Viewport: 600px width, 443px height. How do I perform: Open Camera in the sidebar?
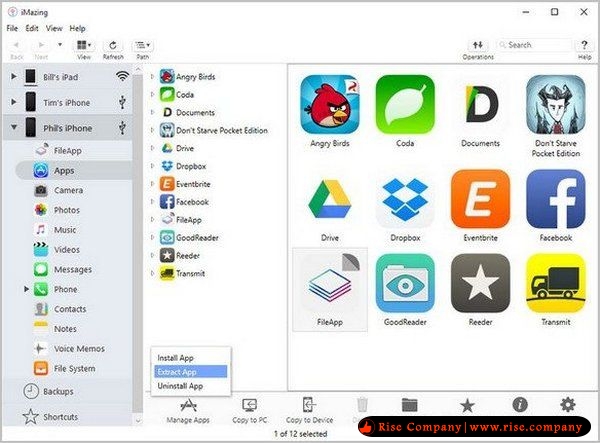[x=68, y=190]
